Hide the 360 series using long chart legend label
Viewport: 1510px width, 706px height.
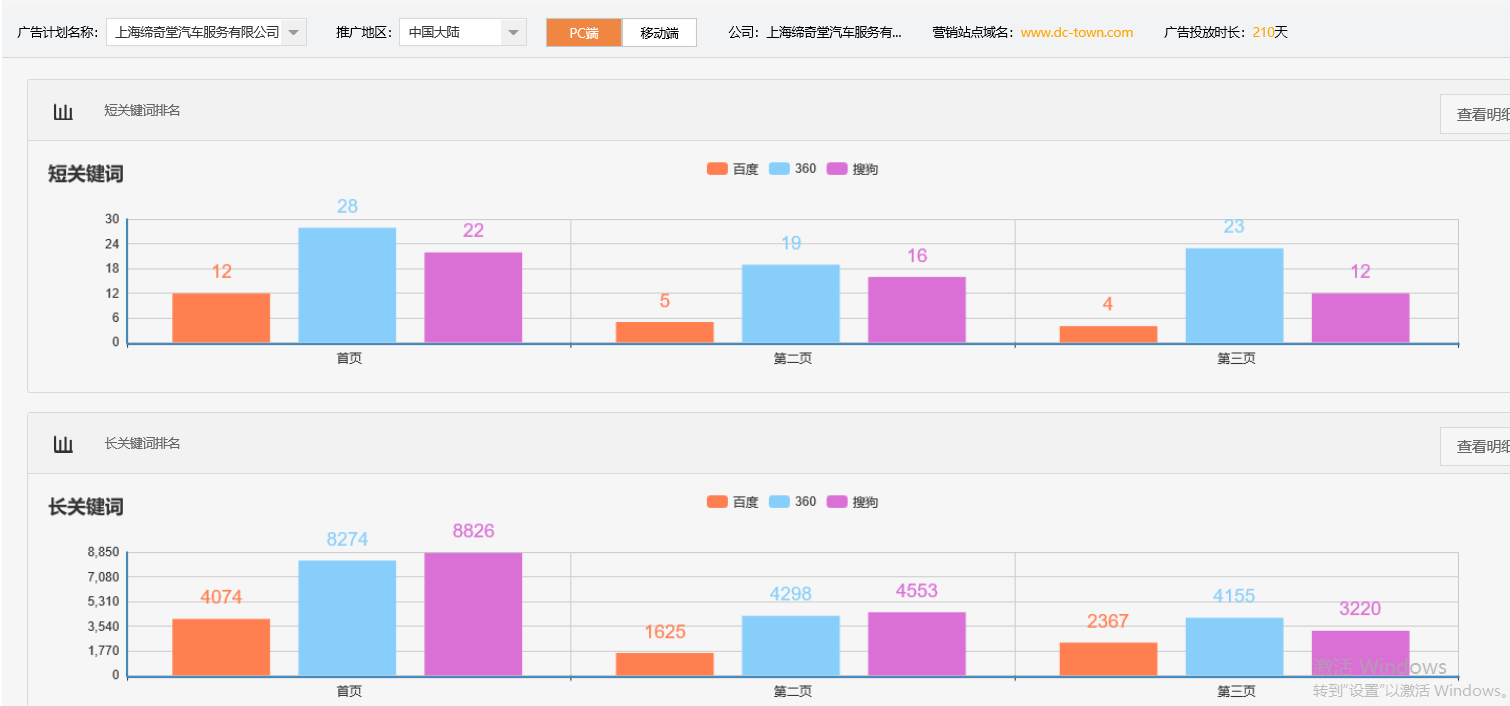806,501
